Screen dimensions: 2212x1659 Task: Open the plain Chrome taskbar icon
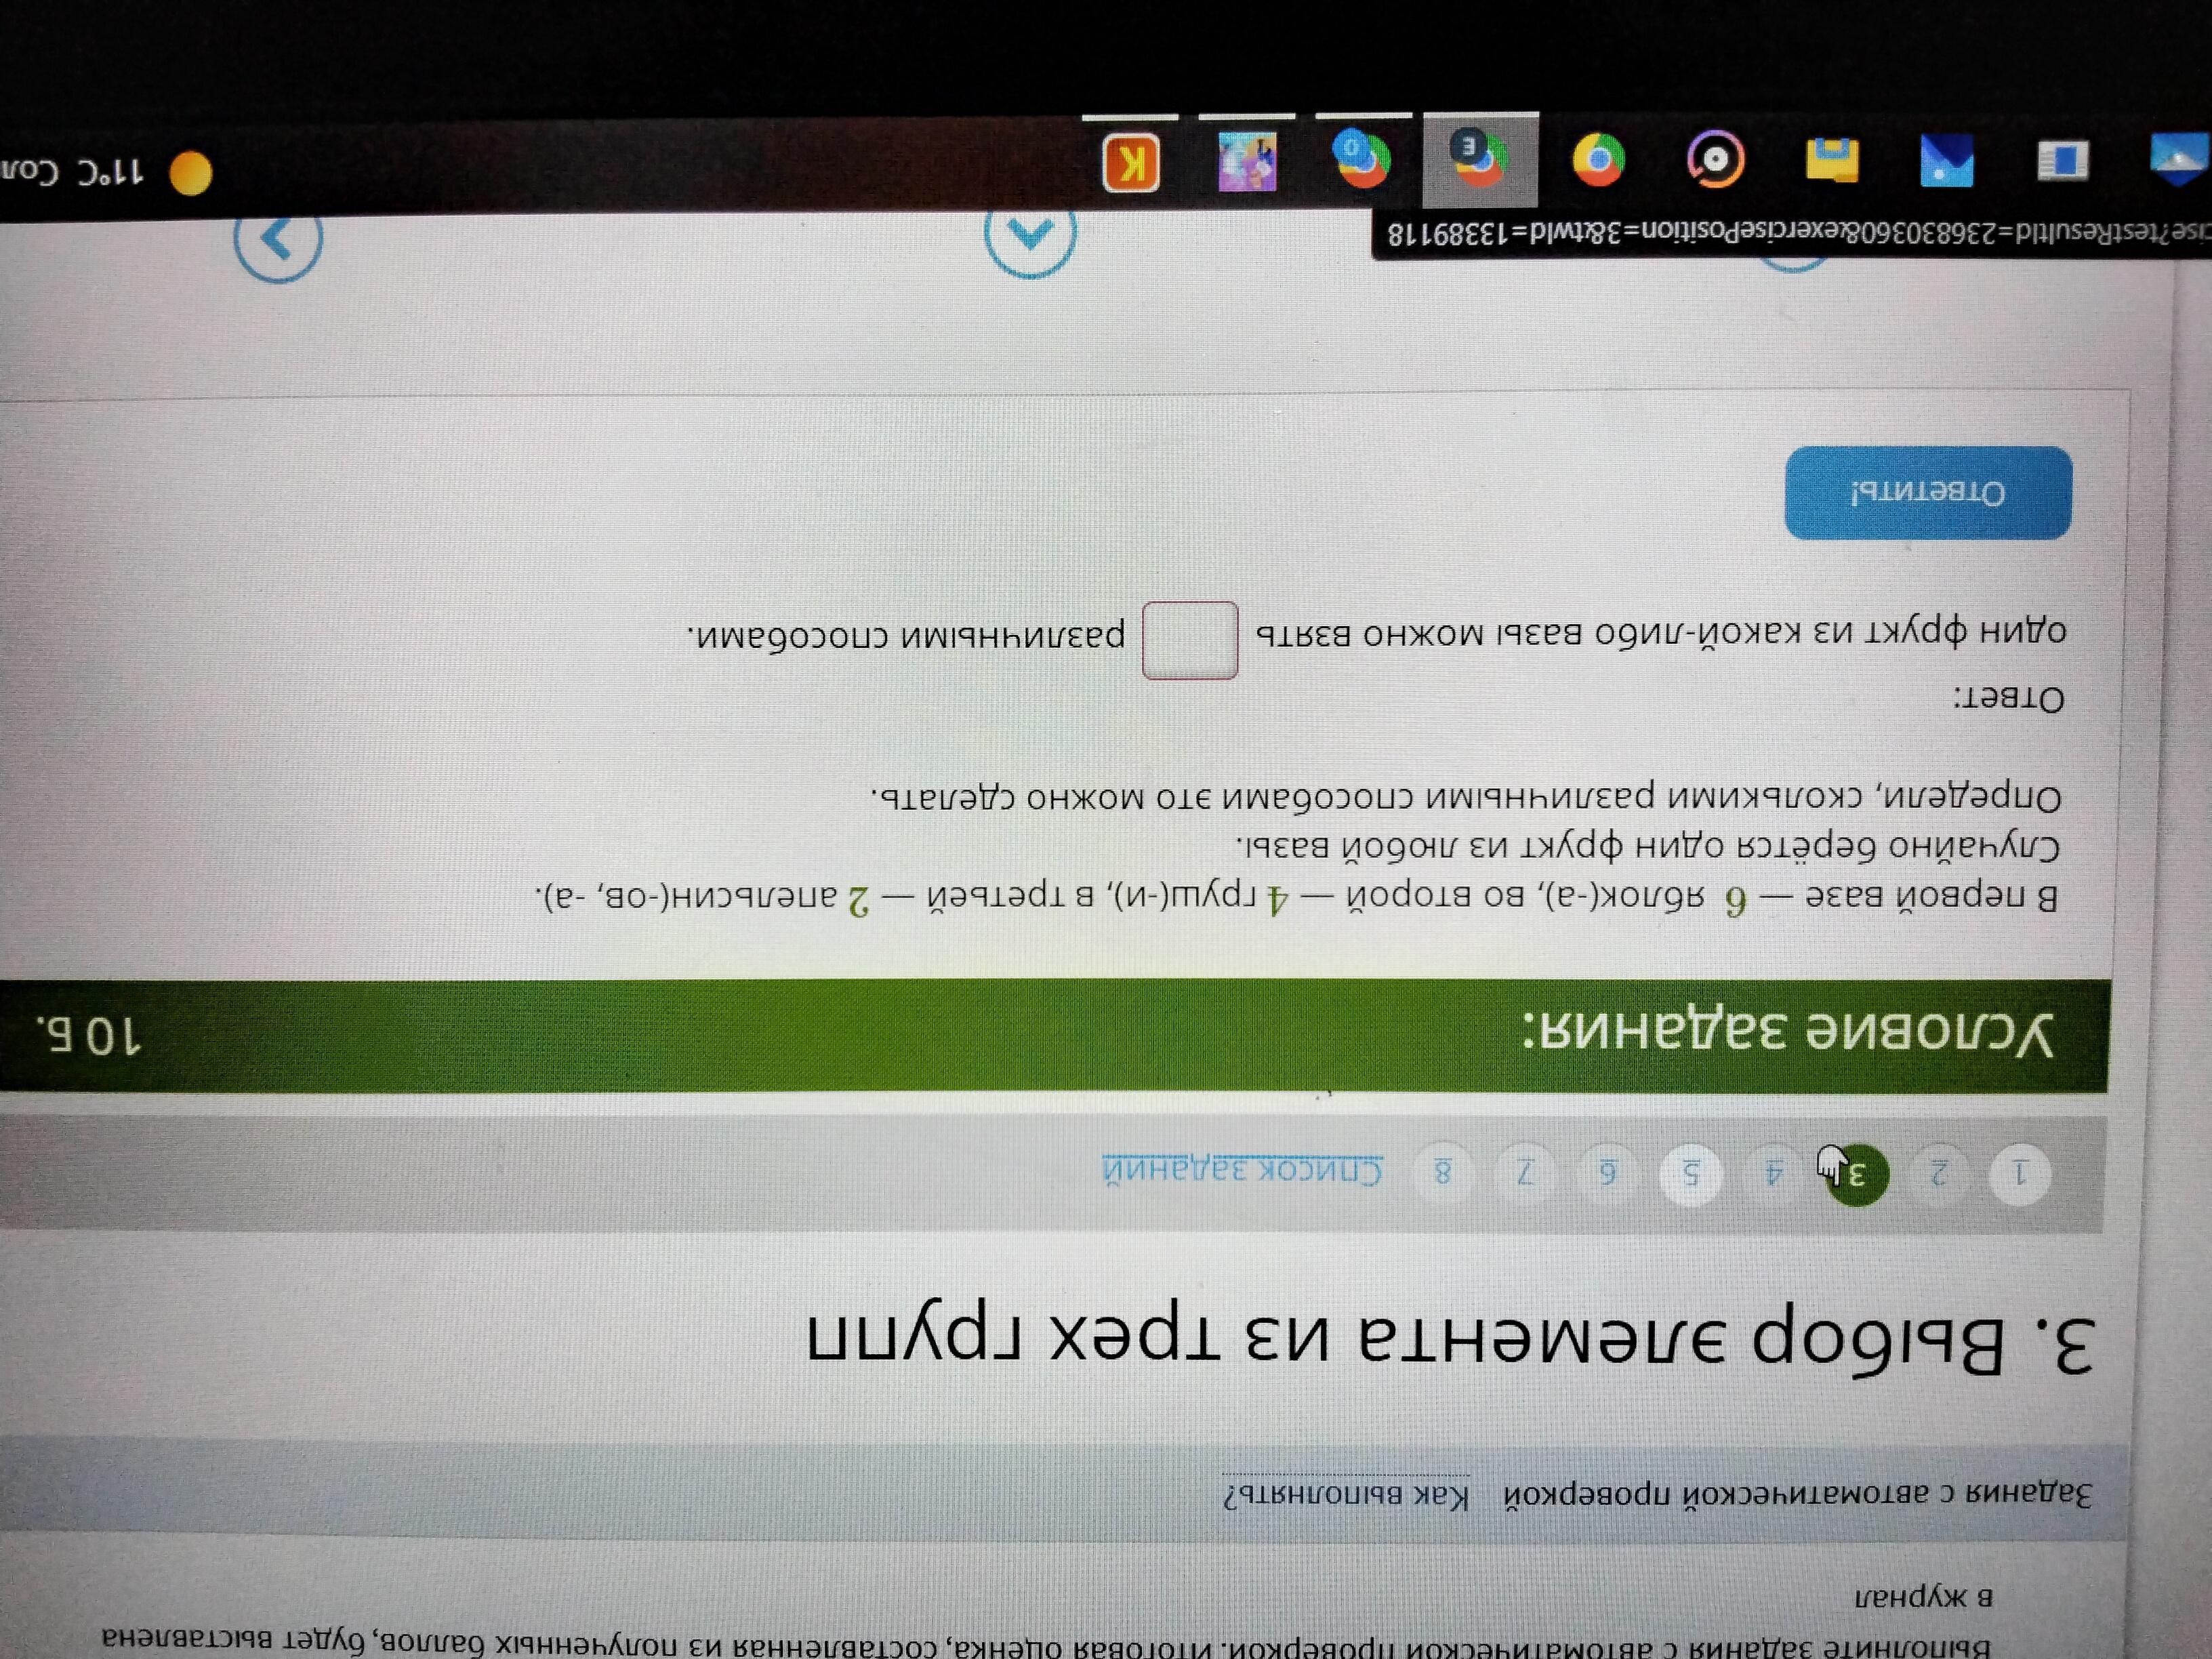tap(1598, 160)
